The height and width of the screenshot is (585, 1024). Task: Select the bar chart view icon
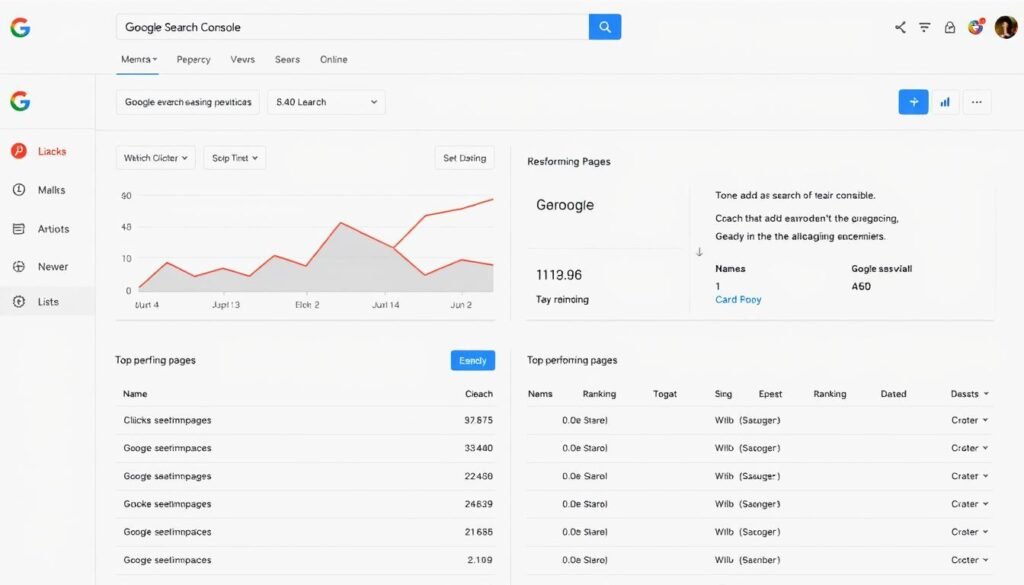[x=945, y=101]
